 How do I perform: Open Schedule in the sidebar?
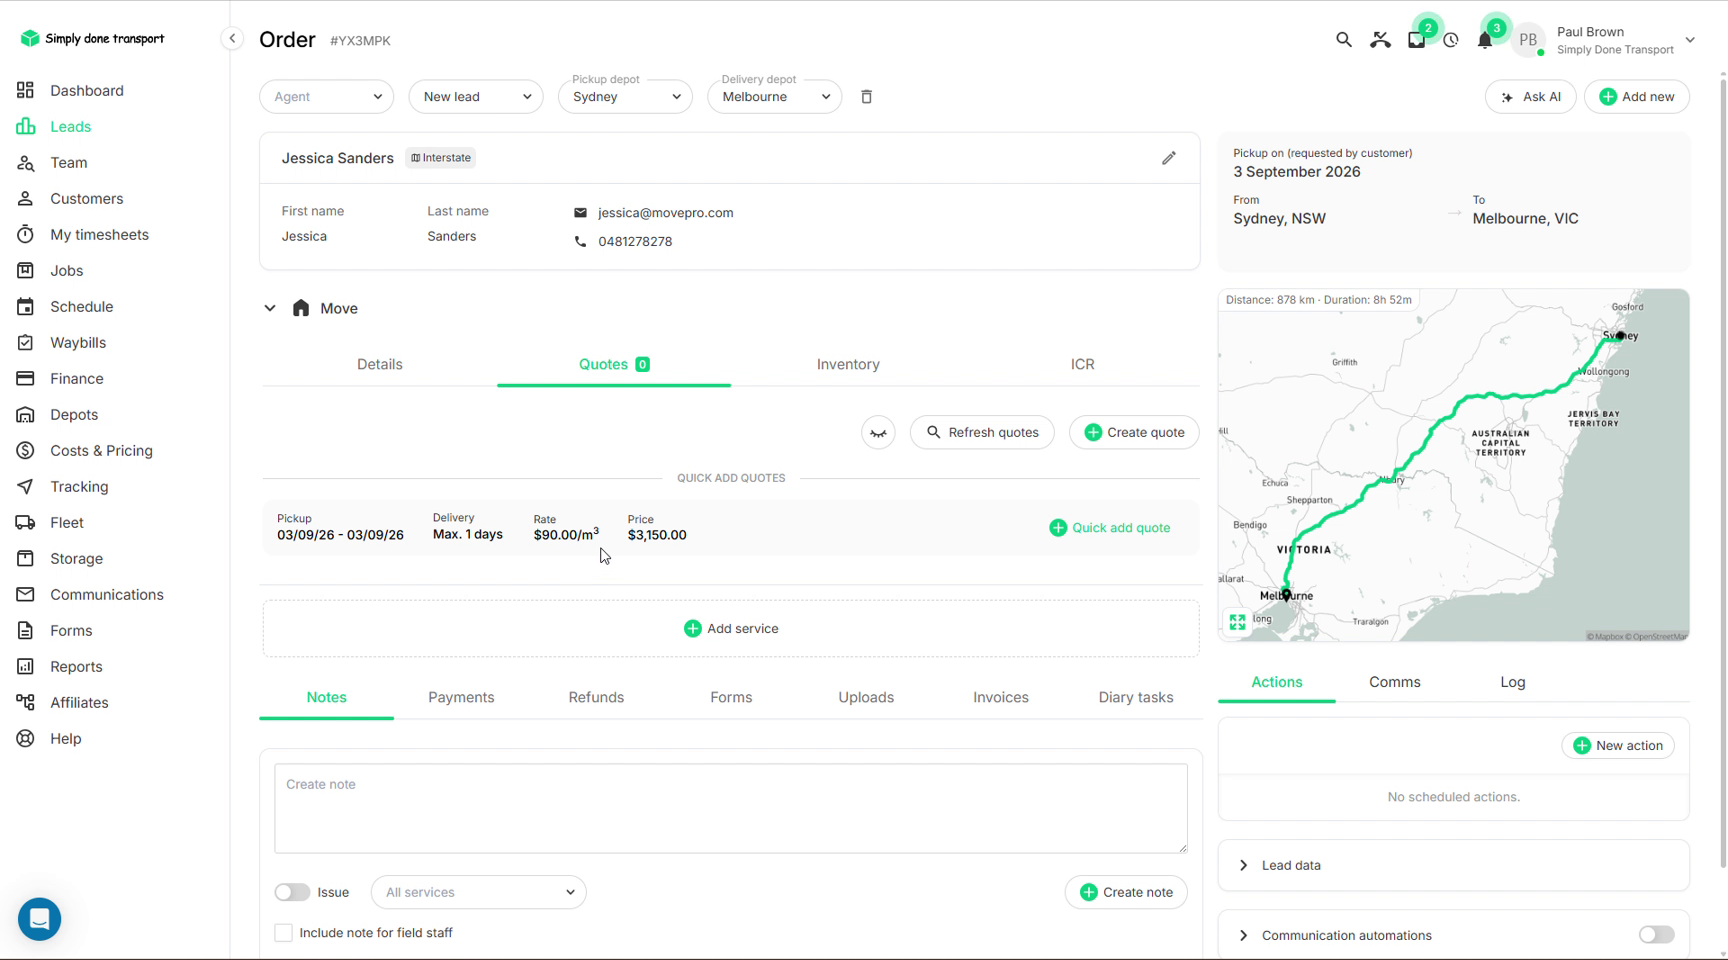coord(81,307)
